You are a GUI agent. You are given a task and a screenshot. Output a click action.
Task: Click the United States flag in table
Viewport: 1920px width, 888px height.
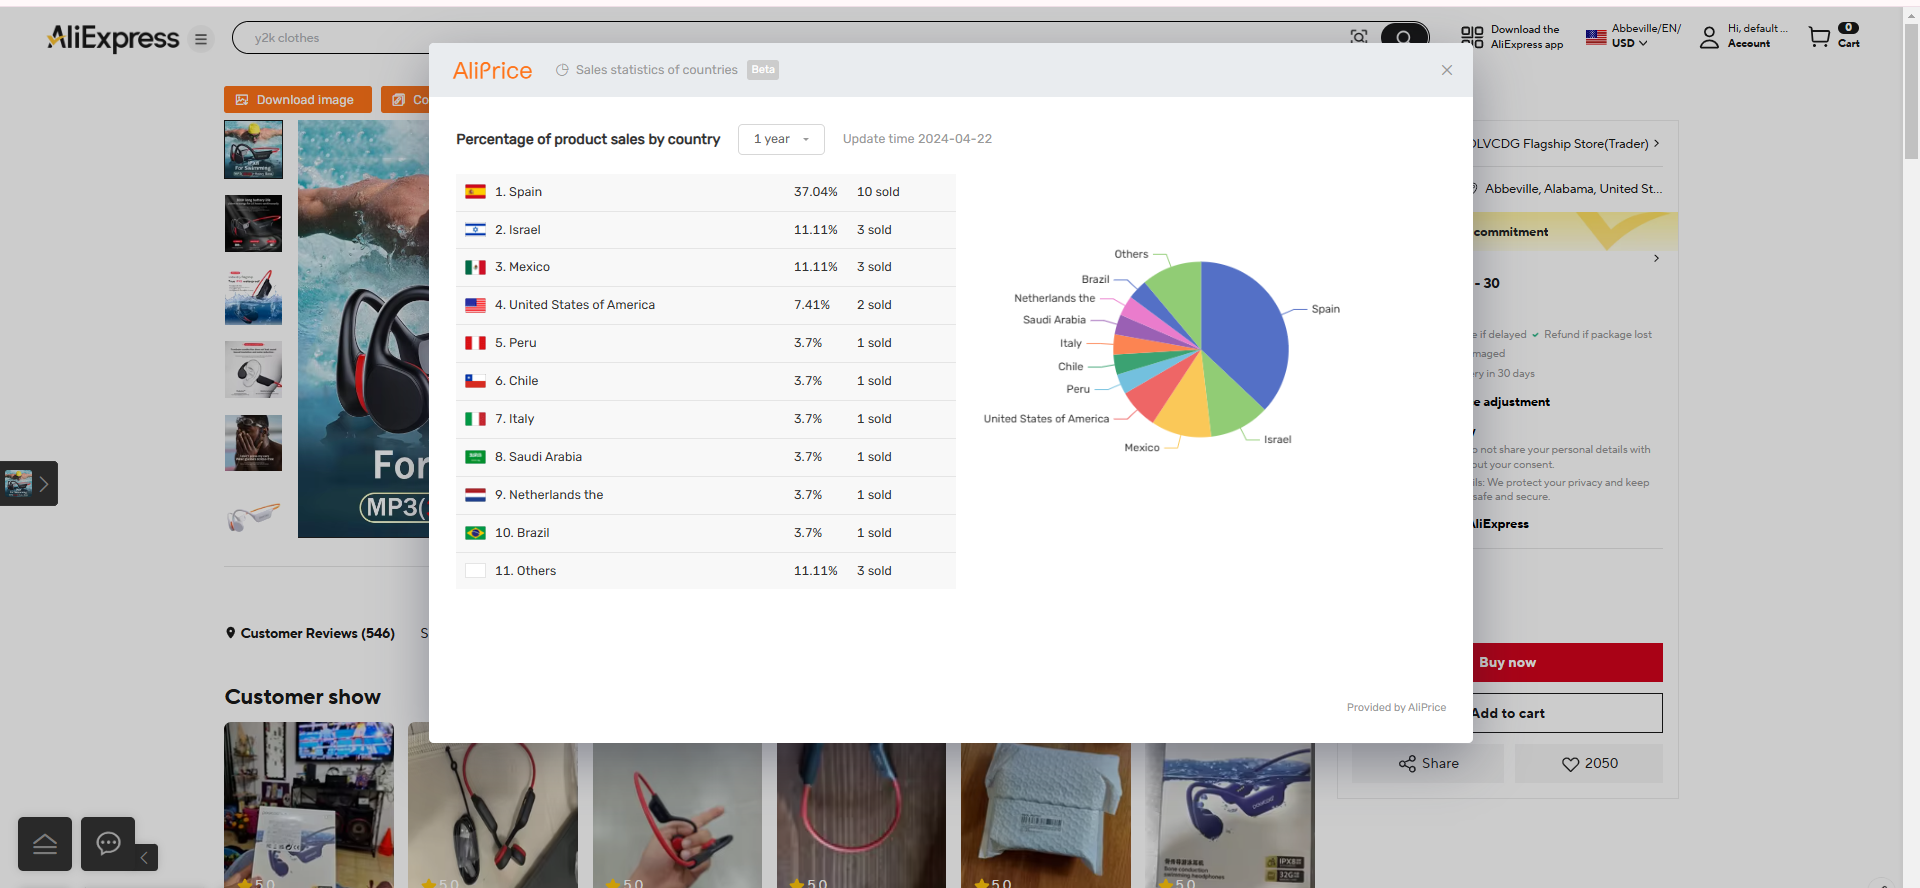pyautogui.click(x=475, y=305)
